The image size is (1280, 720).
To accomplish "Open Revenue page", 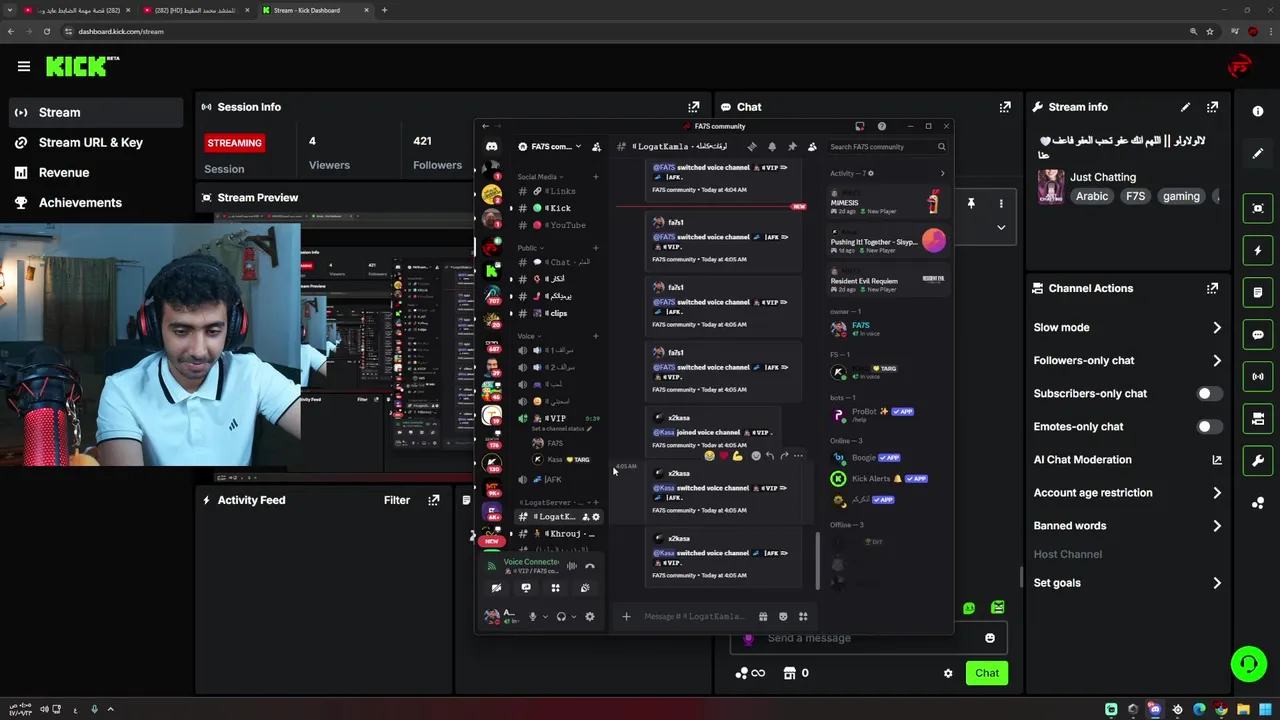I will coord(95,172).
